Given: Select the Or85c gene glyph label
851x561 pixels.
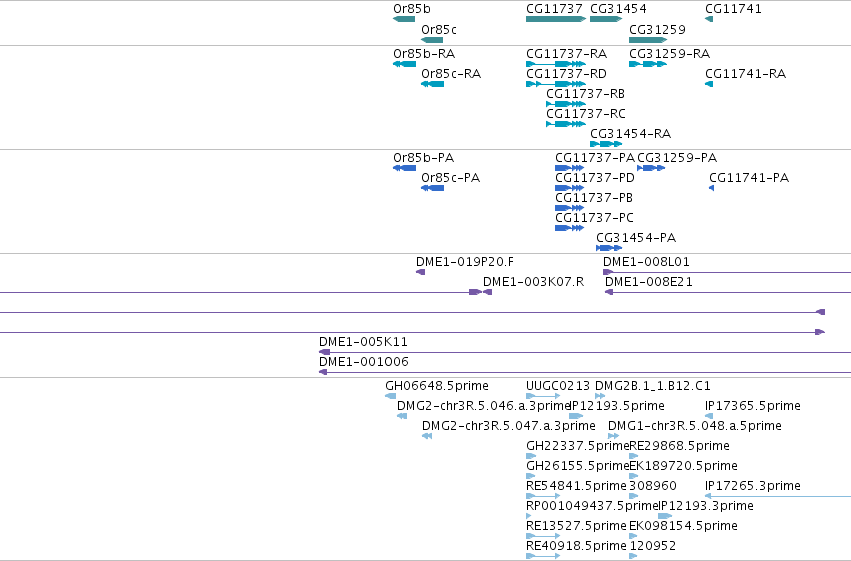Looking at the screenshot, I should click(439, 29).
